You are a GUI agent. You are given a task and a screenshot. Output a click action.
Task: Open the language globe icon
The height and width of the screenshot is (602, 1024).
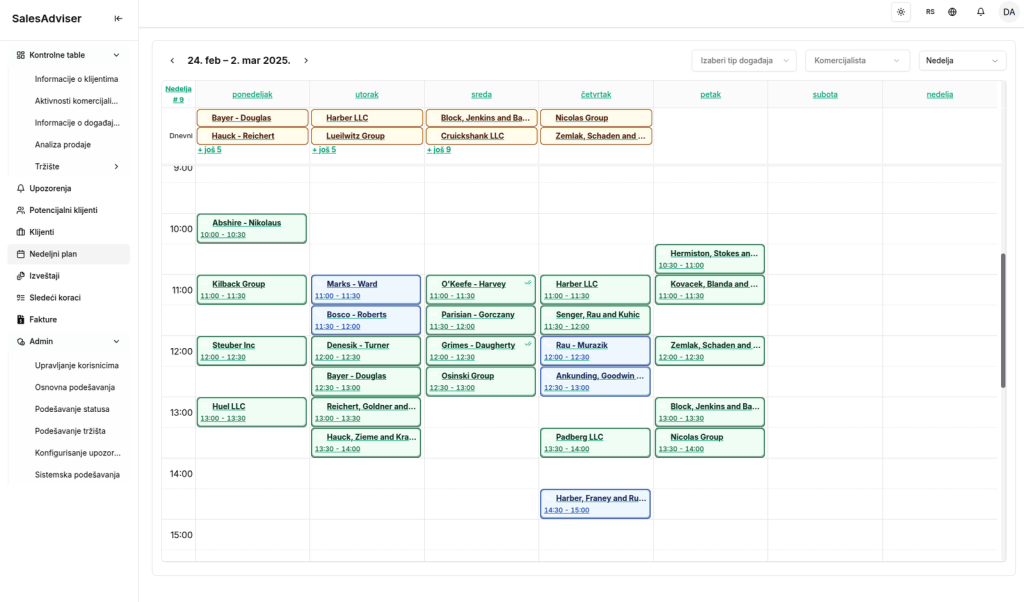tap(952, 12)
